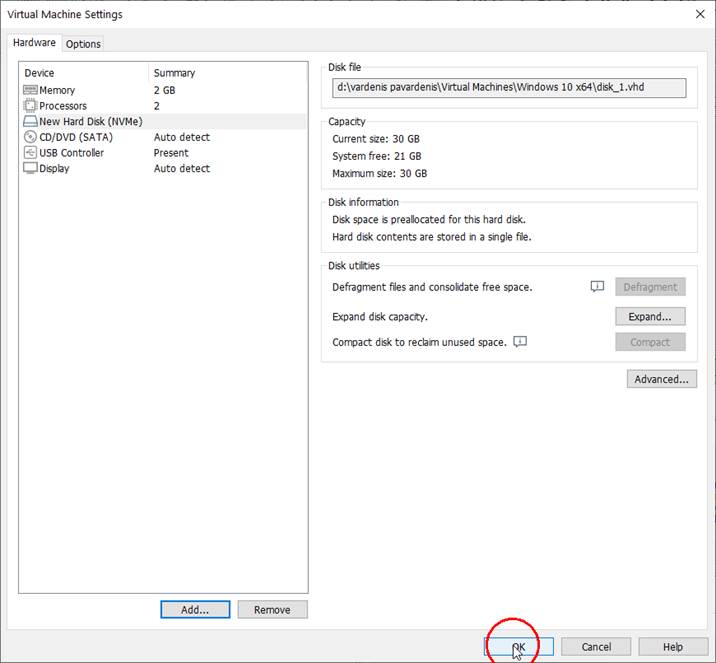Click the Processors chip icon
This screenshot has height=663, width=716.
[x=30, y=106]
